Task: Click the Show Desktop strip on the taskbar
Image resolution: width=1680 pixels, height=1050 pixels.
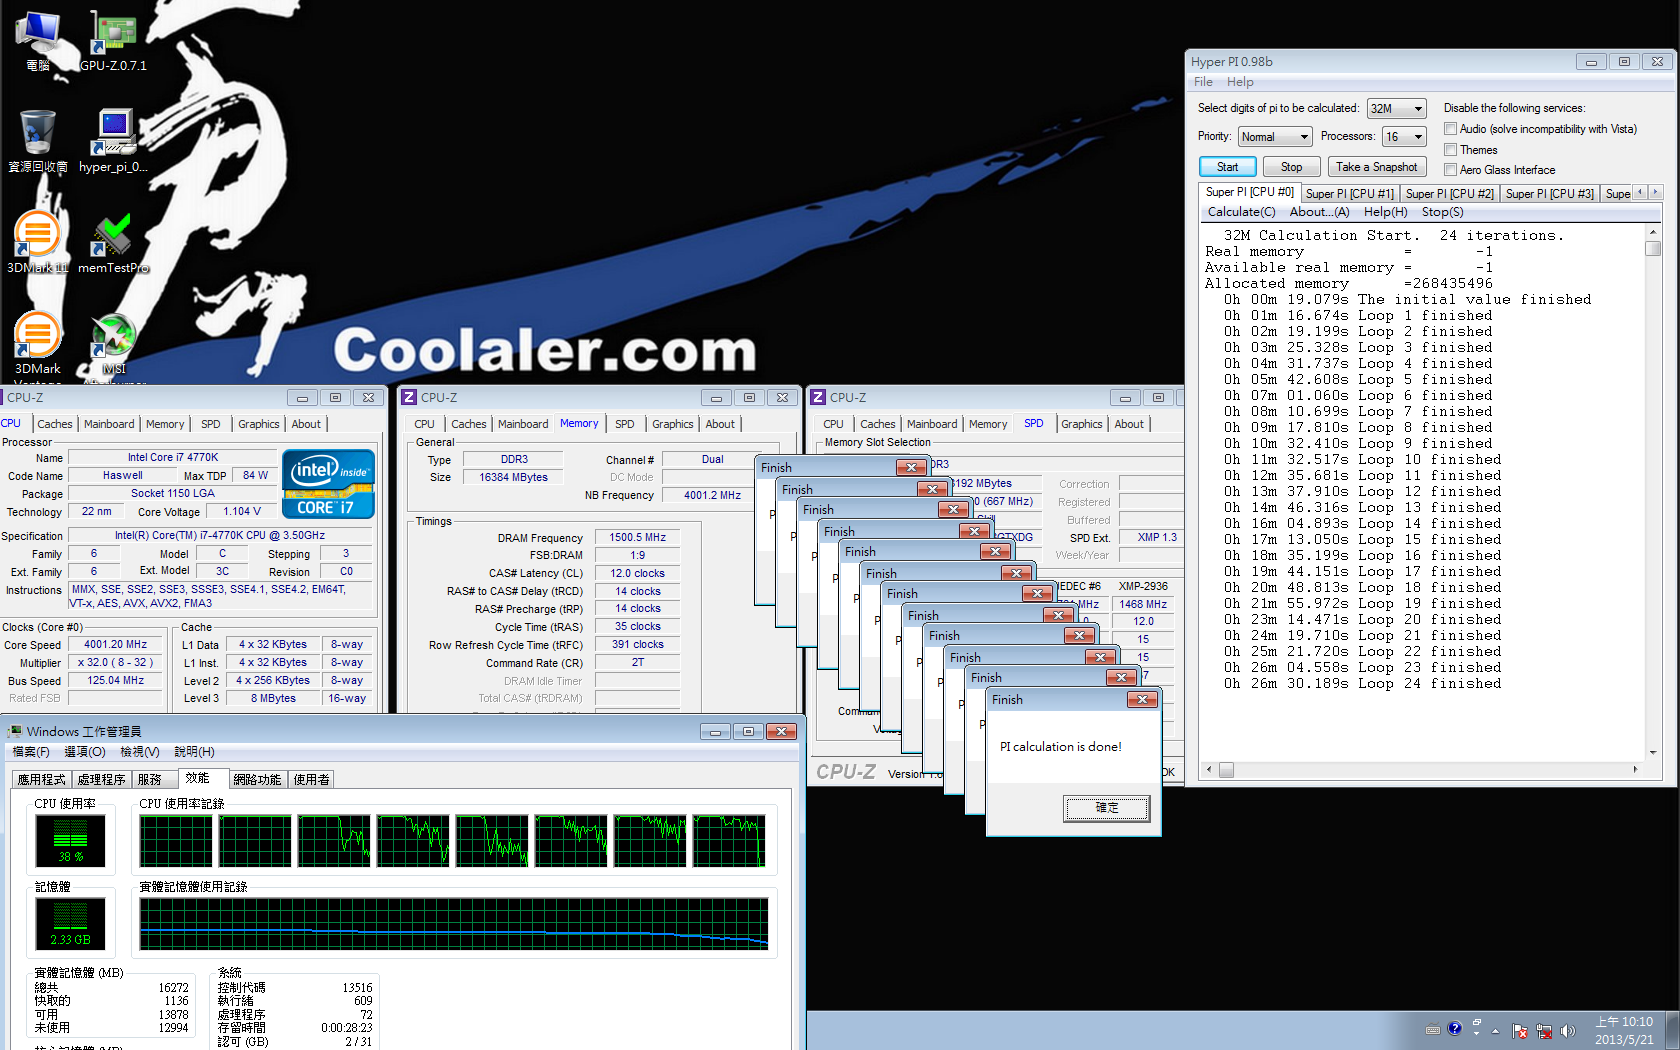Action: click(1674, 1030)
